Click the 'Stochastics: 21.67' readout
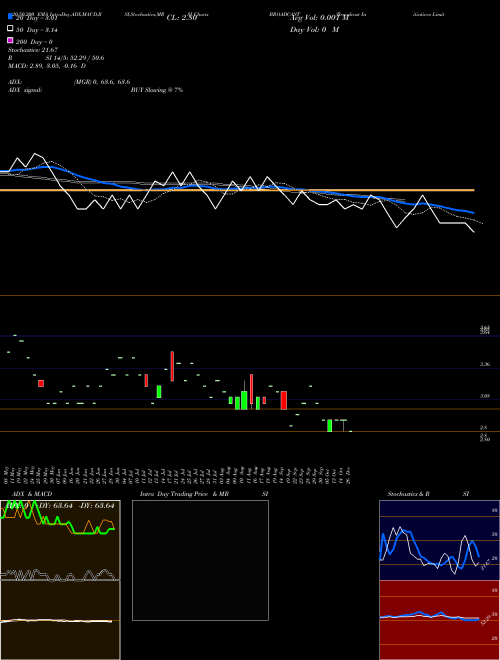 33,50
